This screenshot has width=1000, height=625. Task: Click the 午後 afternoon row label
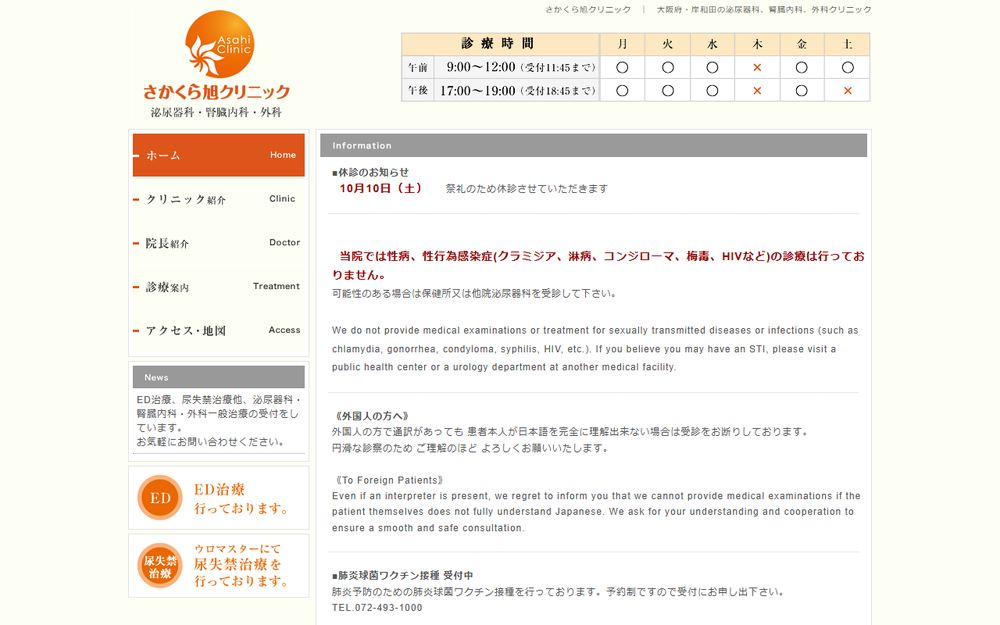pyautogui.click(x=418, y=91)
